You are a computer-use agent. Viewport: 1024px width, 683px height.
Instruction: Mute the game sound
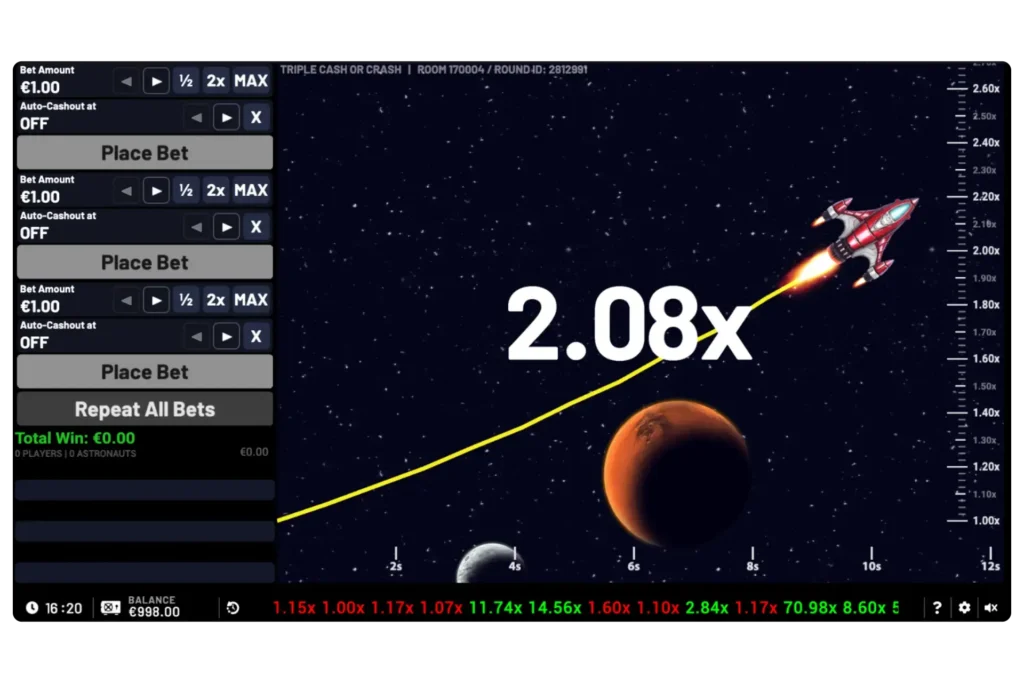pos(991,607)
